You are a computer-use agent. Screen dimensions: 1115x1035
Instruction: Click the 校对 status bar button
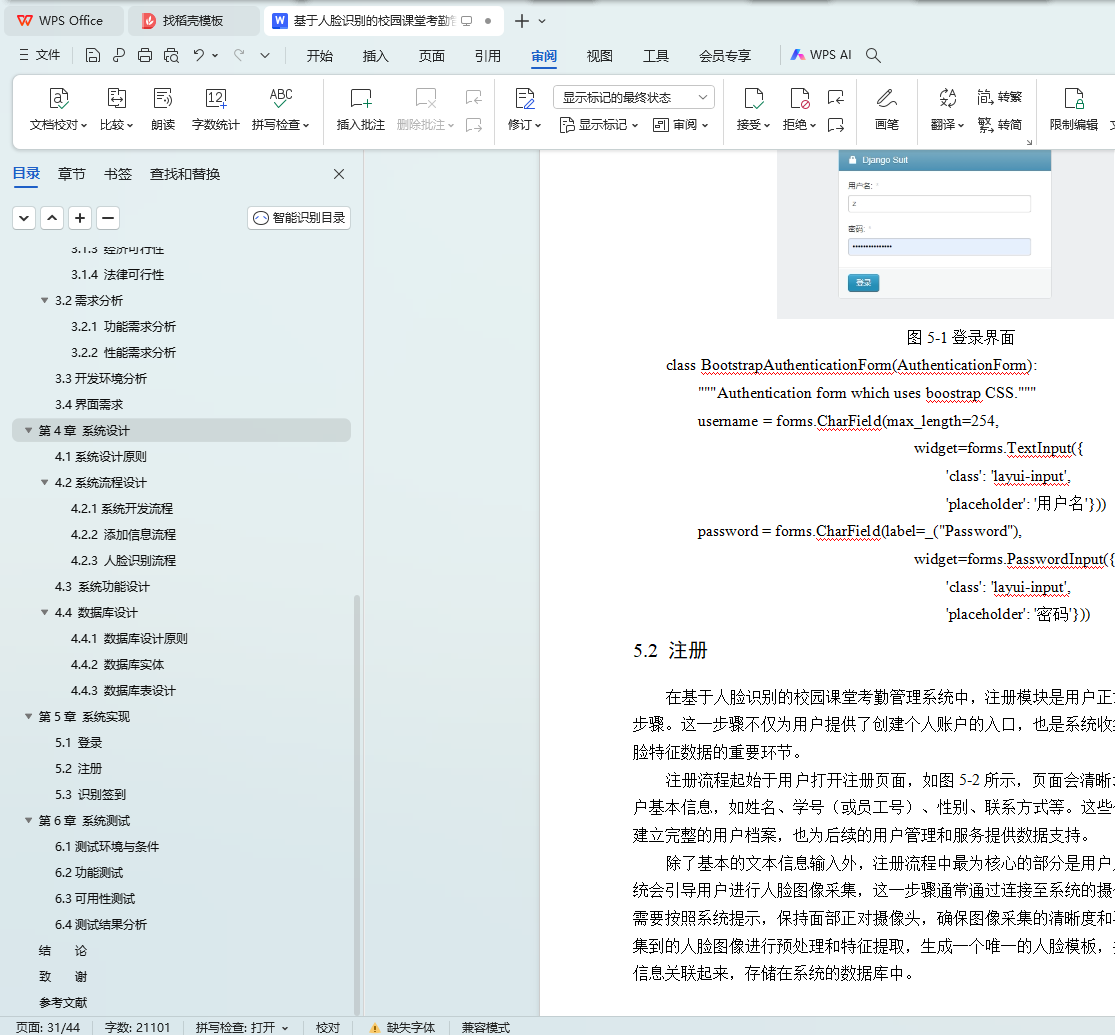click(x=328, y=1027)
